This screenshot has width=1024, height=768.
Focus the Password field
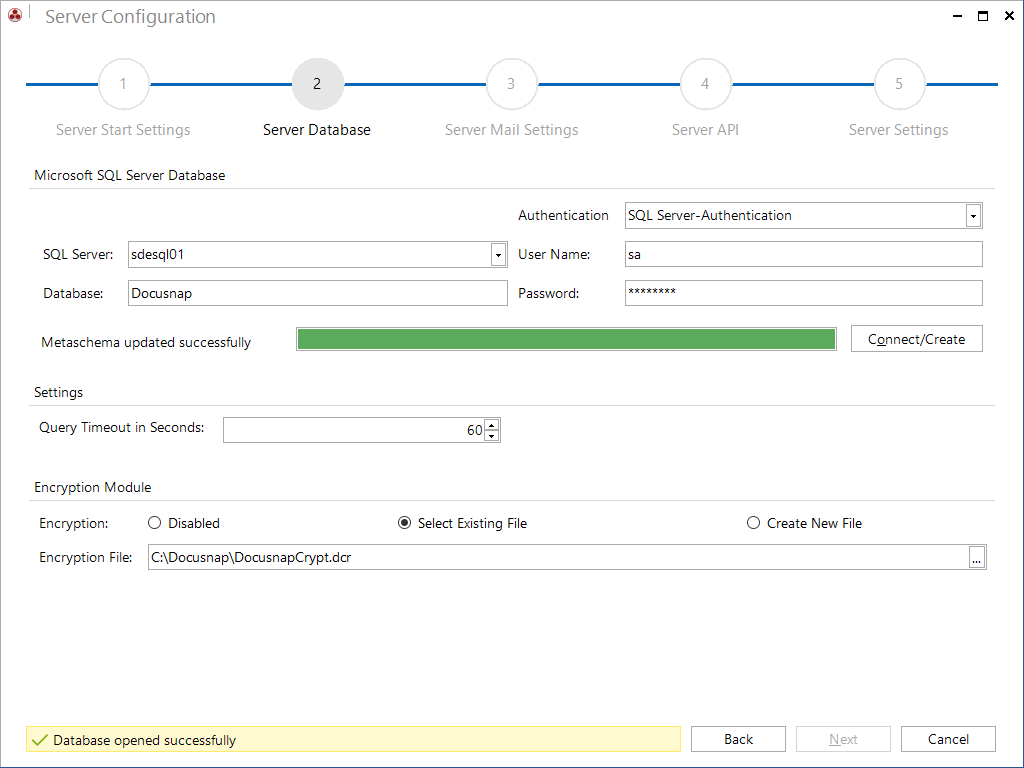(803, 293)
